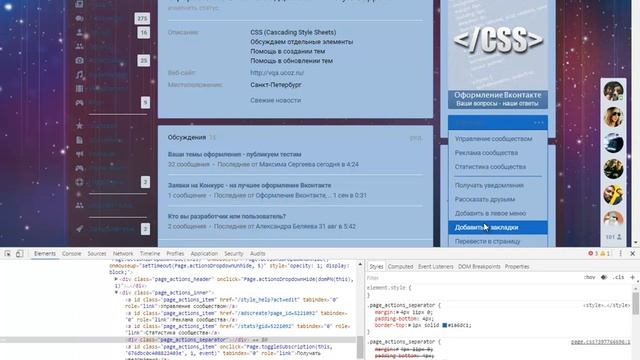Click the rocket icon at sidebar bottom

pyautogui.click(x=80, y=229)
